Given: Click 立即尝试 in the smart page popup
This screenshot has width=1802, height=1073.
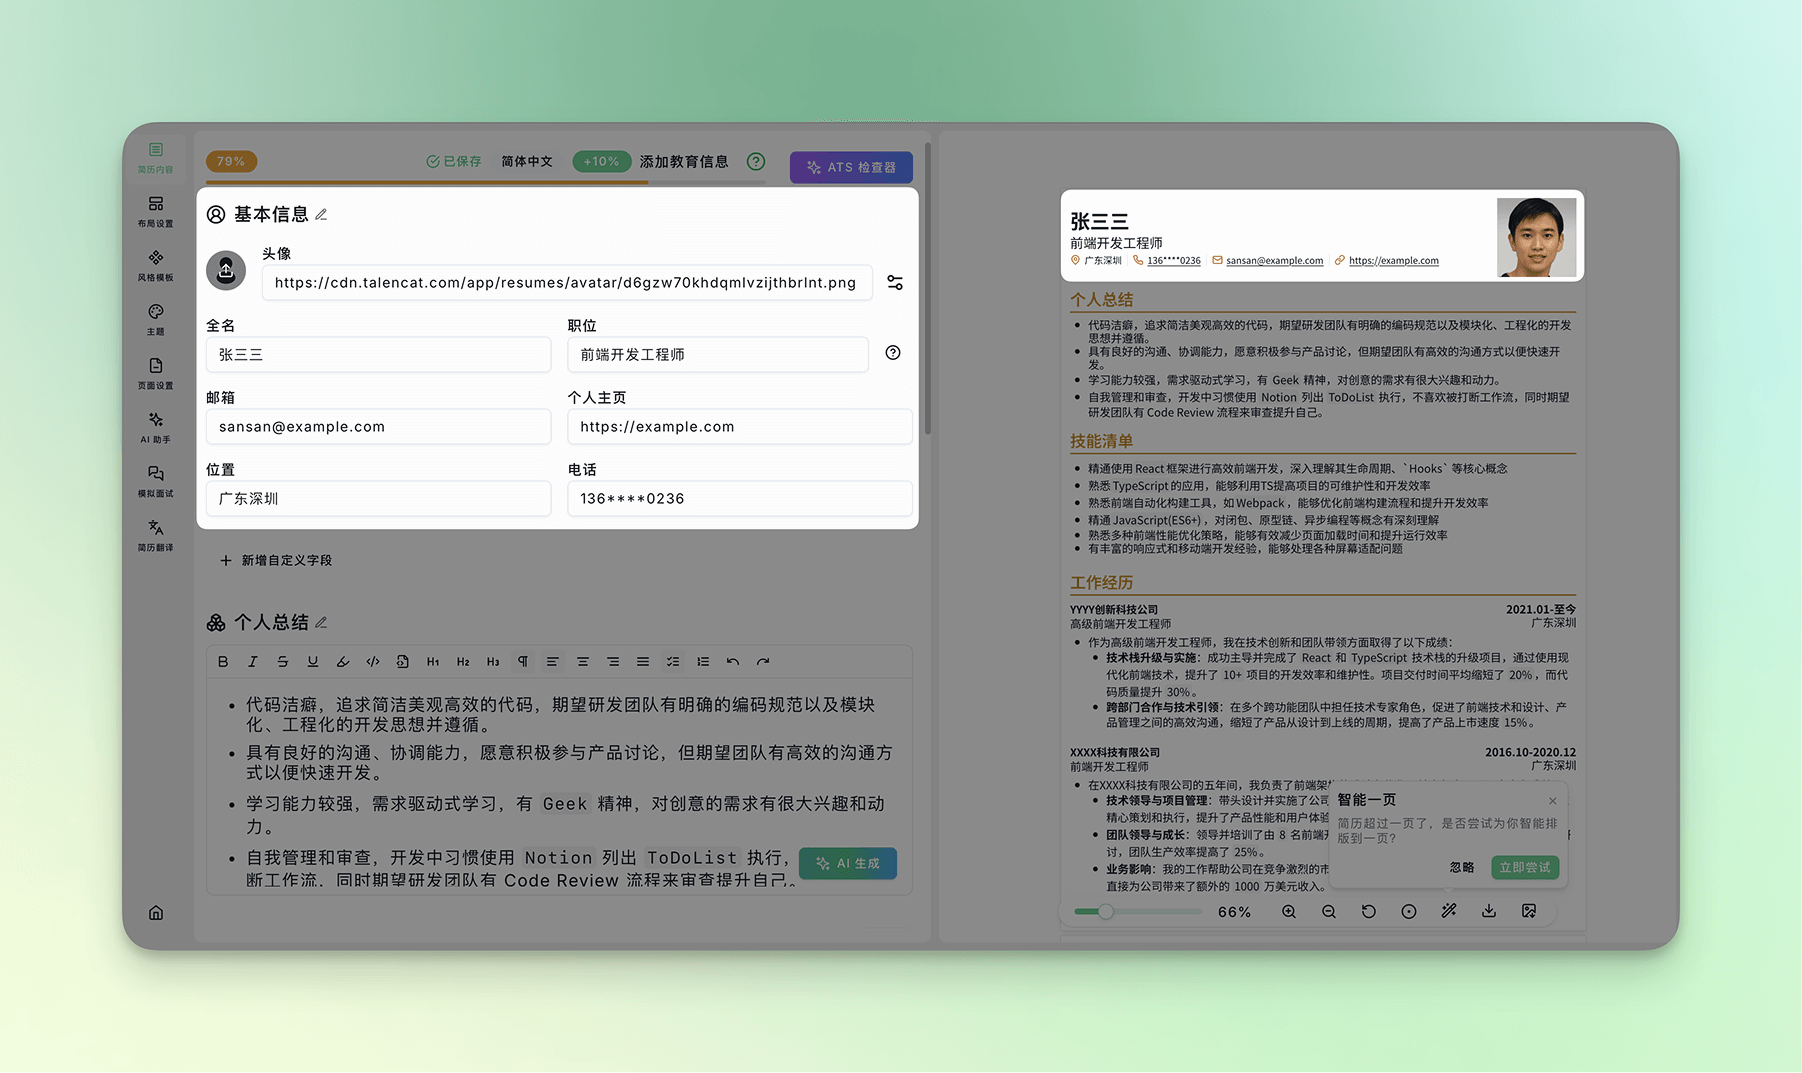Looking at the screenshot, I should coord(1524,867).
